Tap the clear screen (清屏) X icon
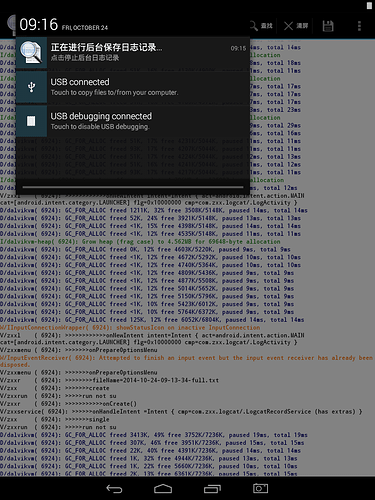 click(288, 26)
